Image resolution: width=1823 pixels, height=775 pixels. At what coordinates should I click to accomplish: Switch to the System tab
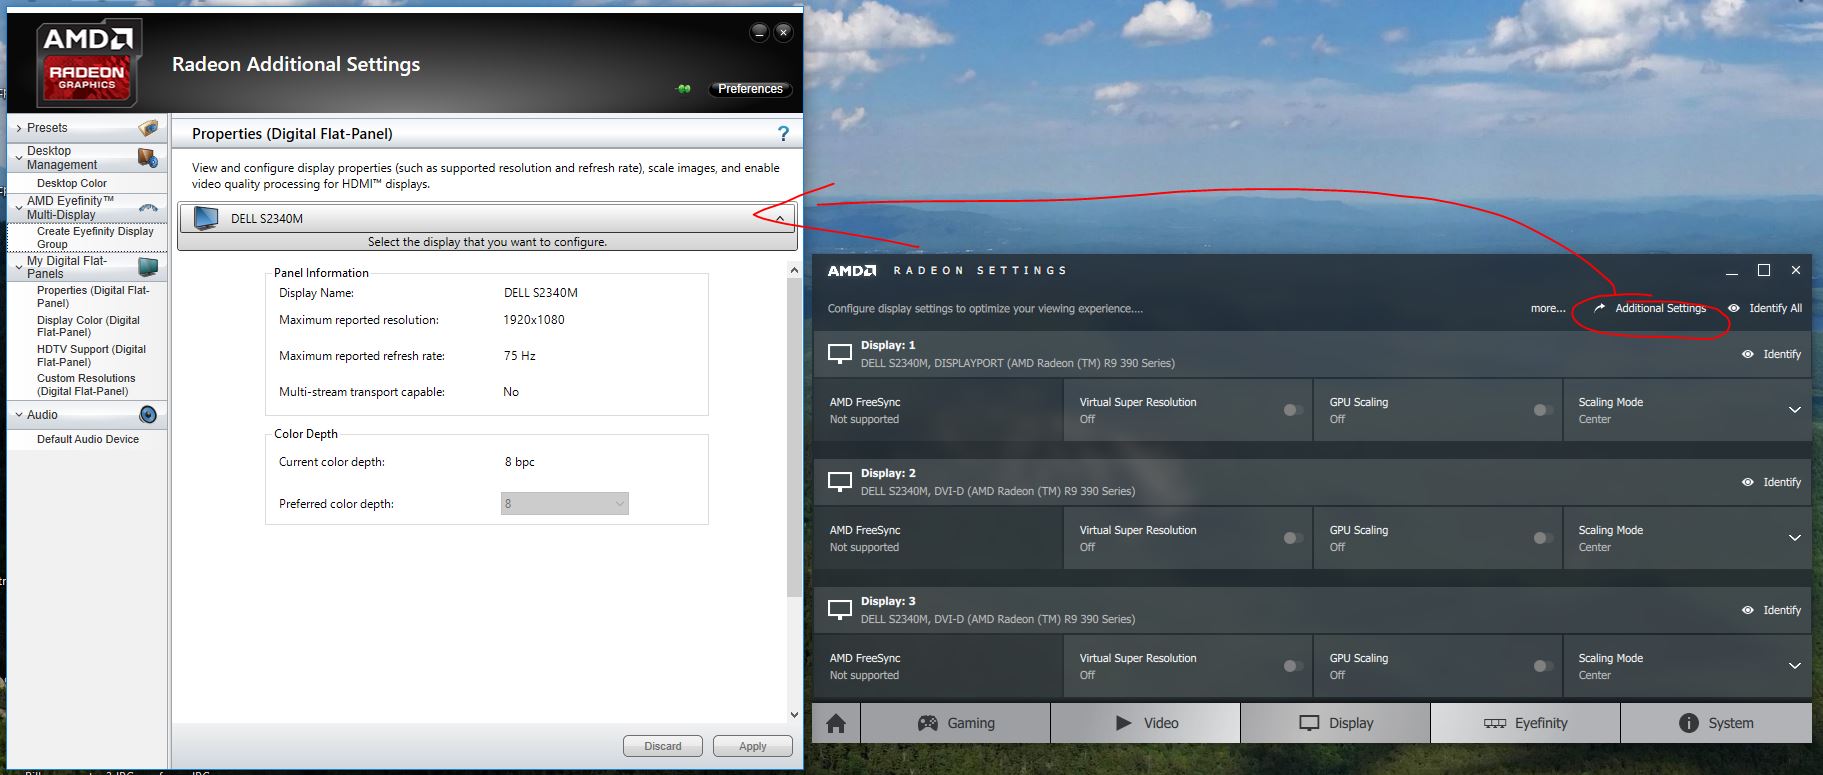(1716, 723)
